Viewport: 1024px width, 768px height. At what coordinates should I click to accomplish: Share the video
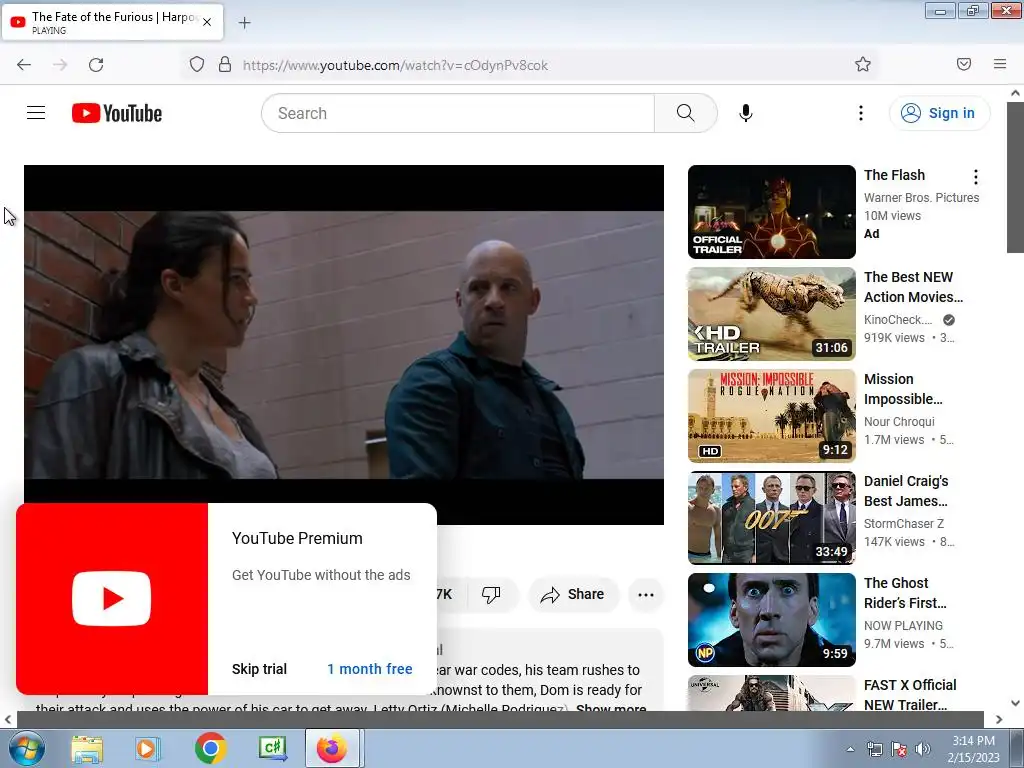pos(572,594)
